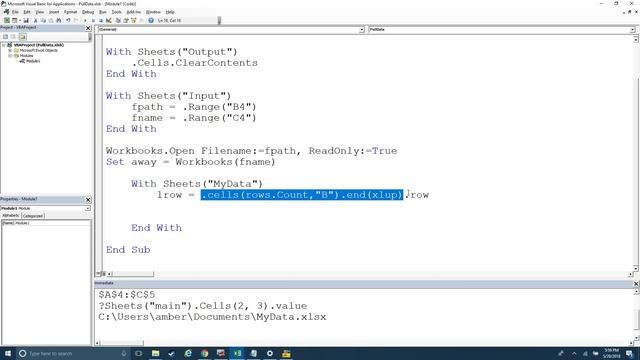
Task: Open the File menu
Action: tap(15, 12)
